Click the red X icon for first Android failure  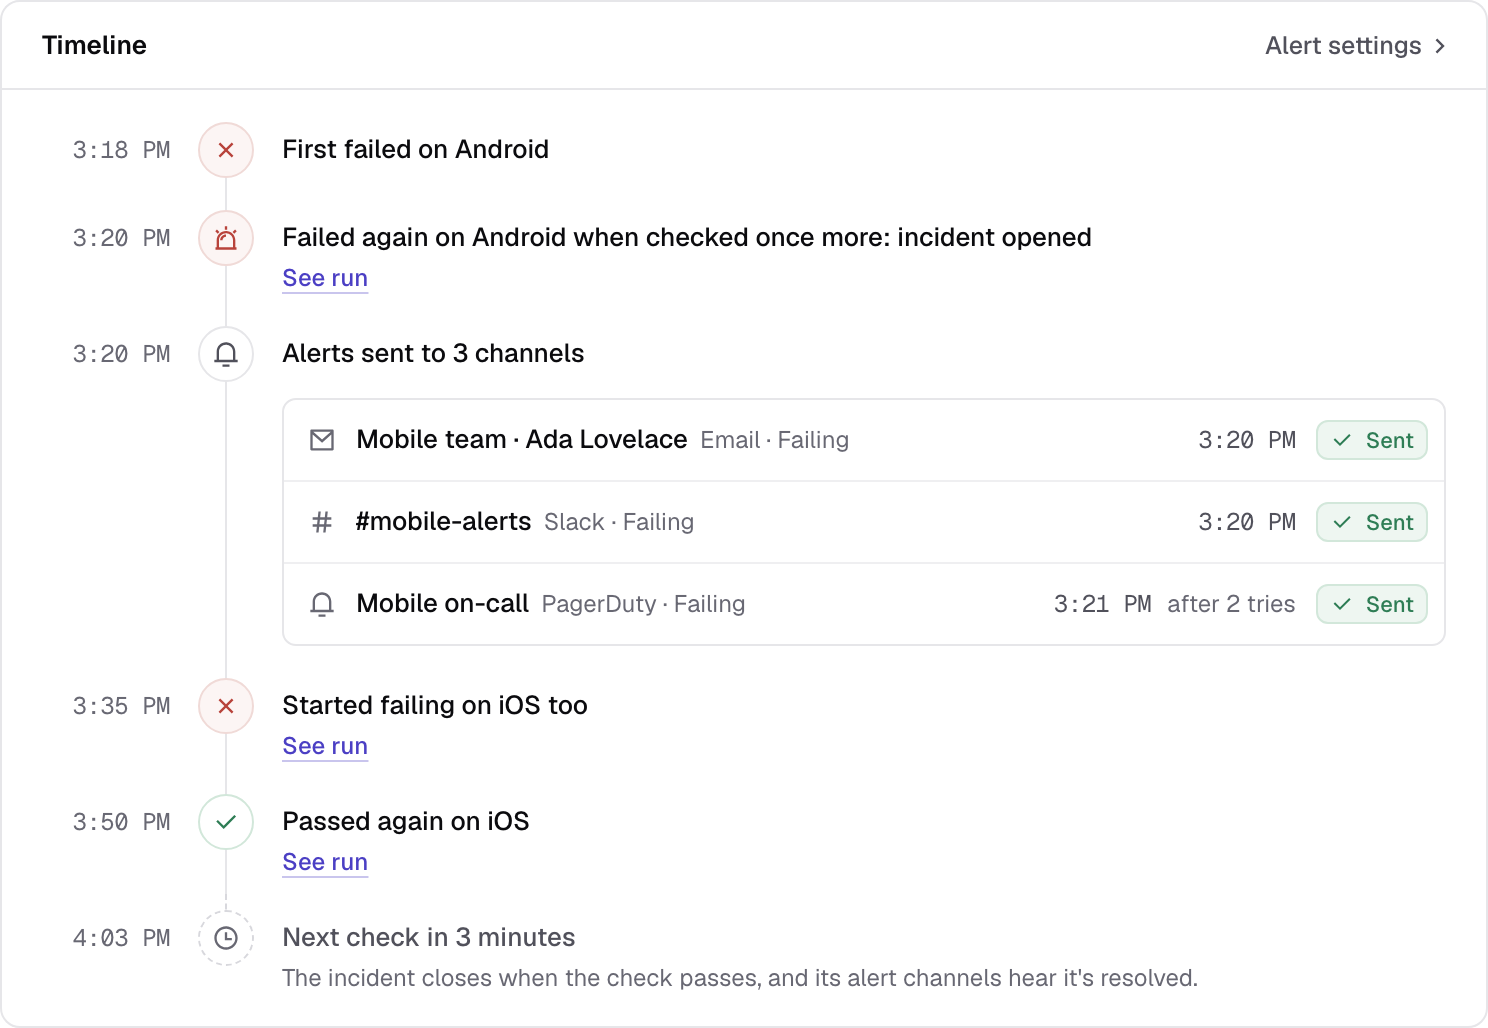pos(226,150)
